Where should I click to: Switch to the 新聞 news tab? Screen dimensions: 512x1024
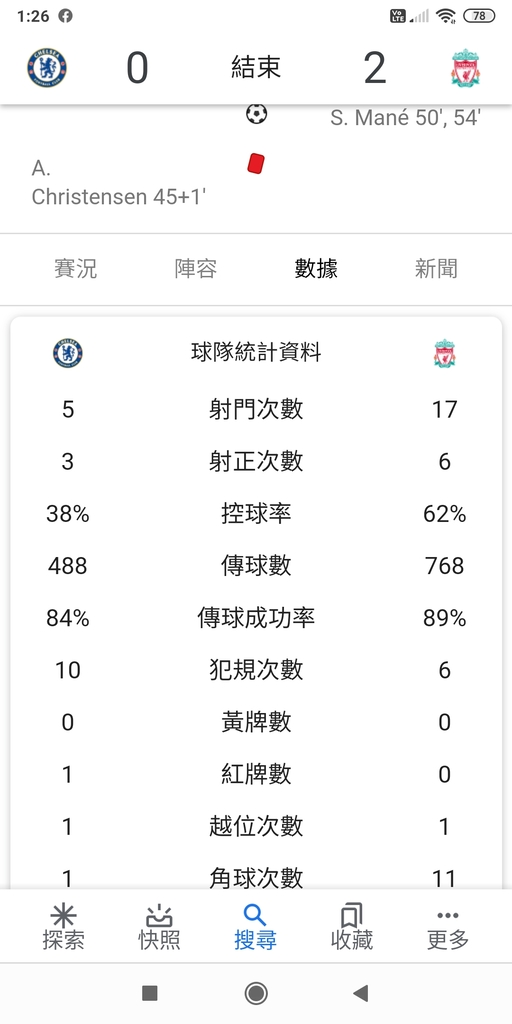tap(436, 268)
